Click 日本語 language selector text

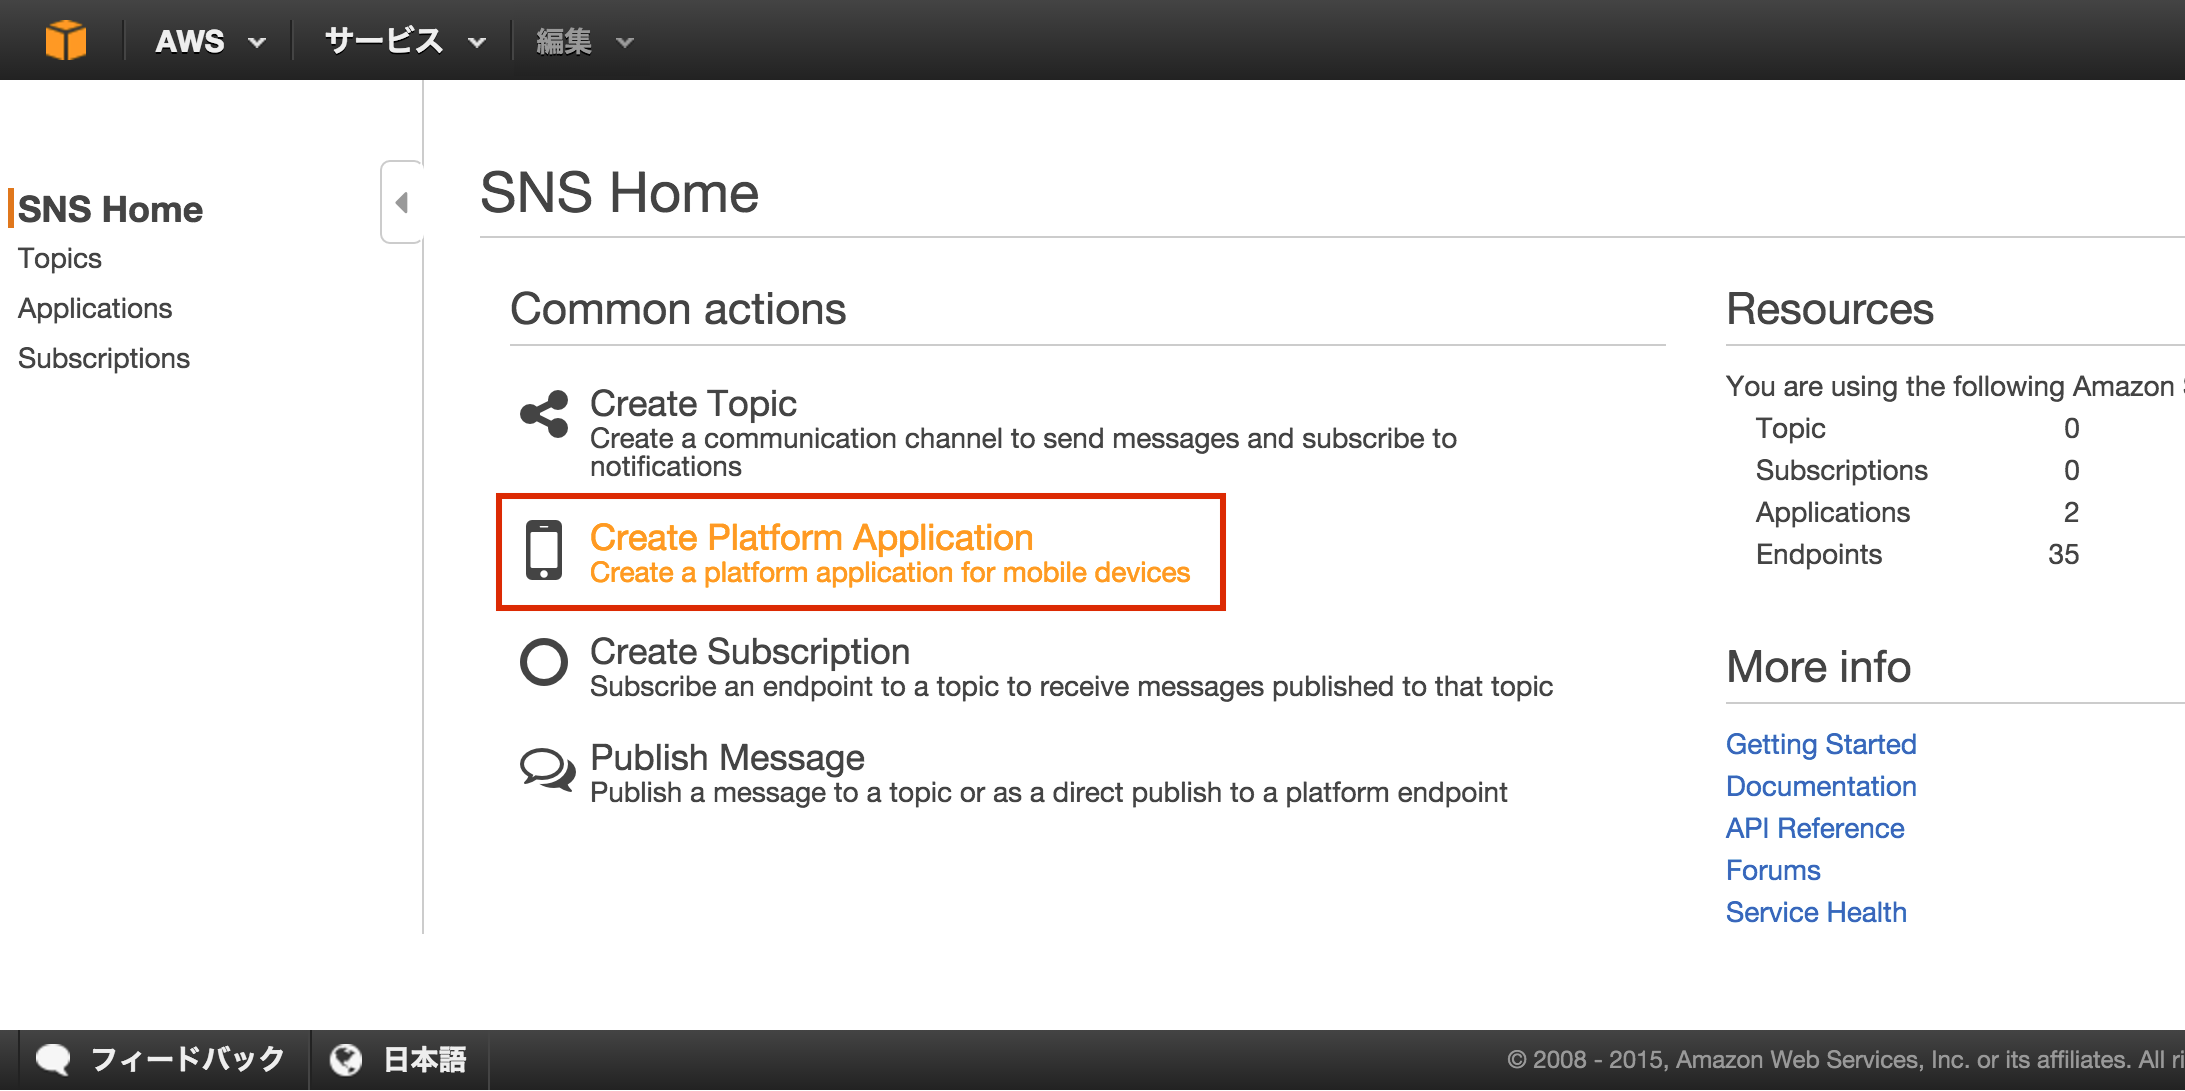(x=425, y=1059)
